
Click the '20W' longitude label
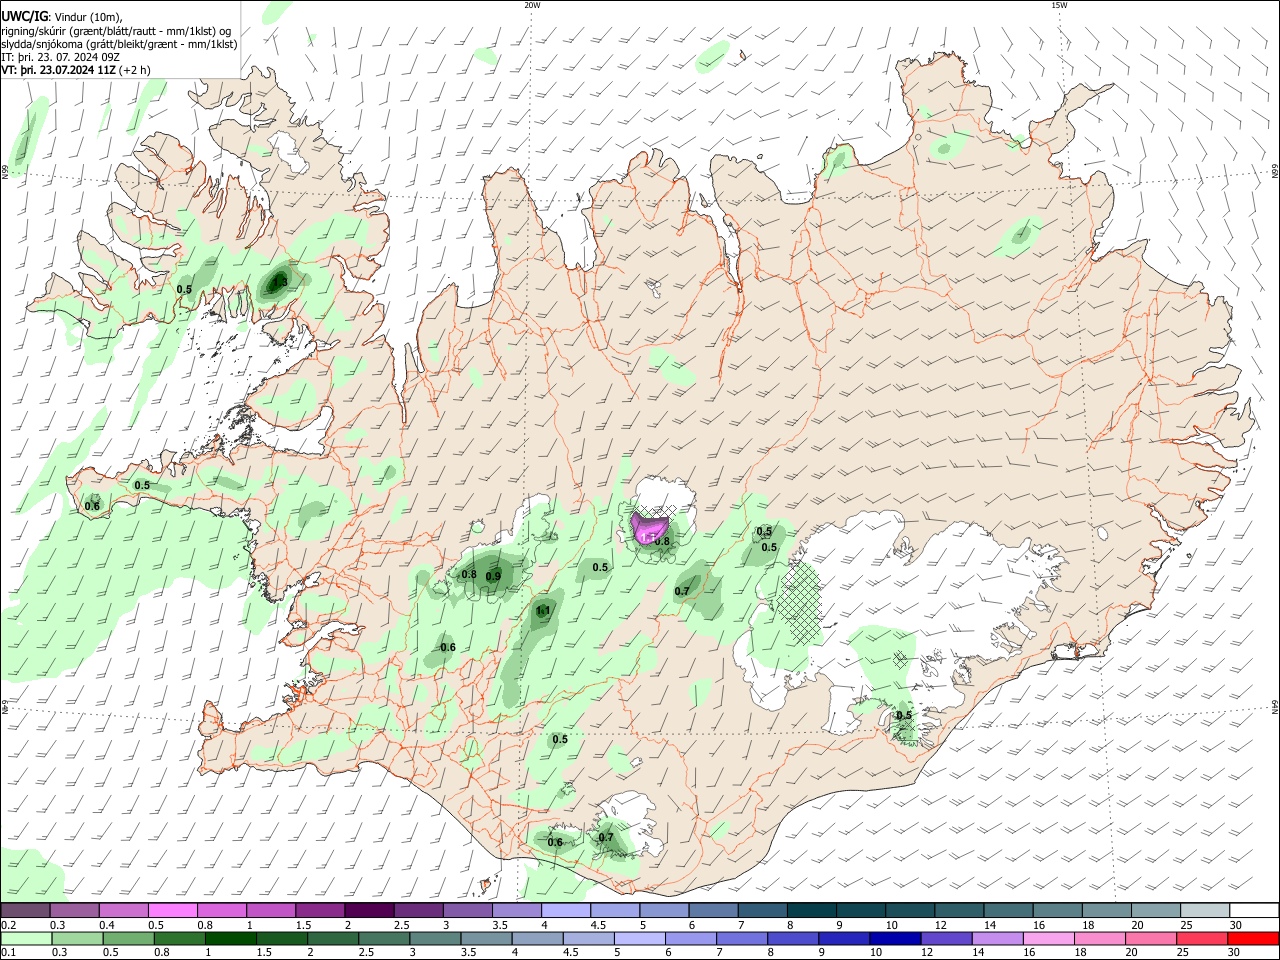pos(532,5)
